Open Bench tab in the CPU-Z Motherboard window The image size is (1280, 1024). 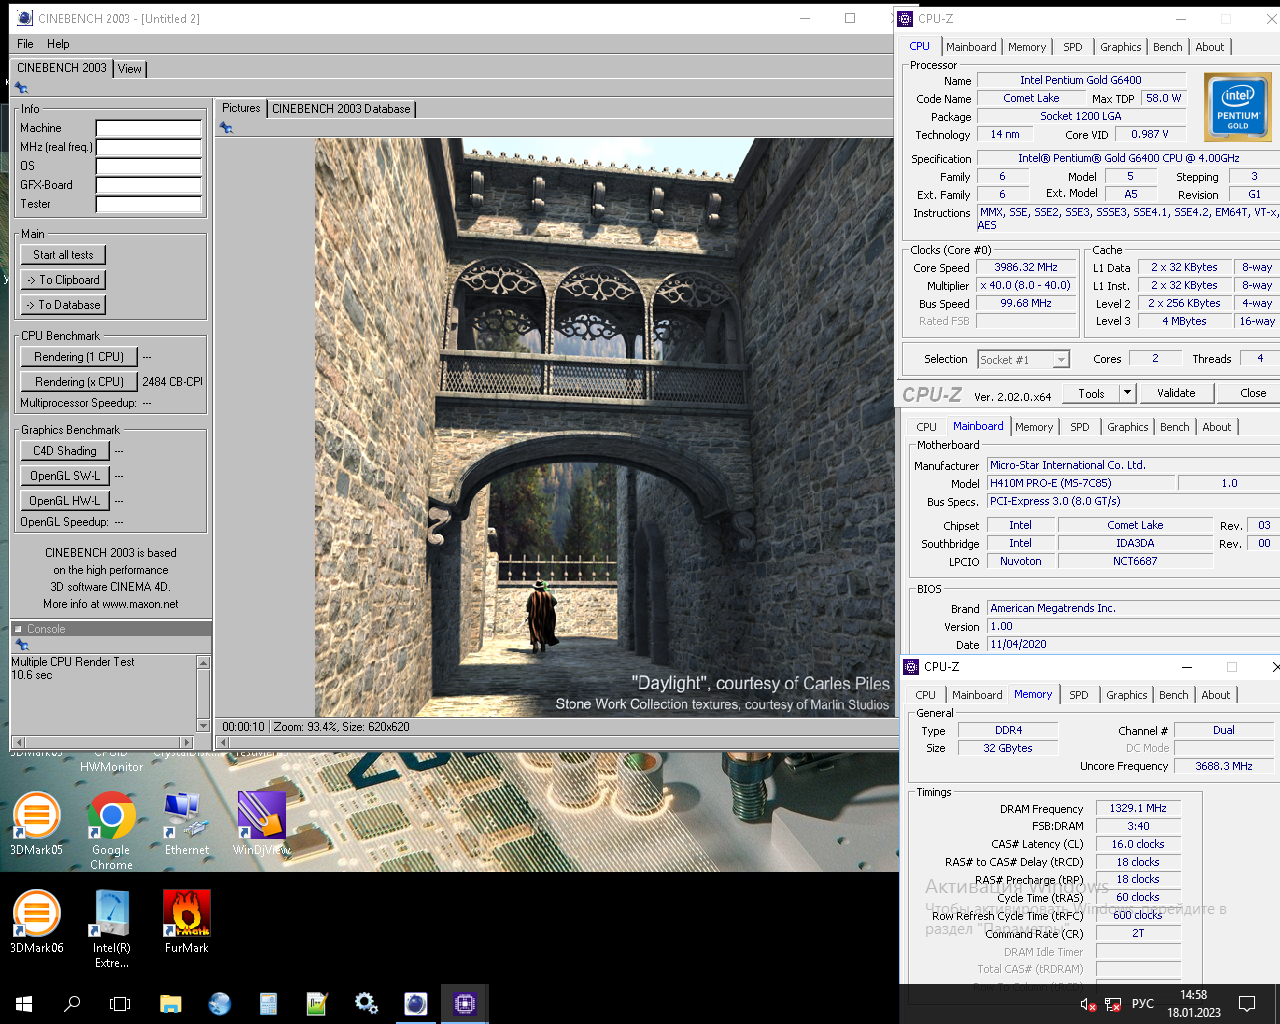[x=1174, y=427]
